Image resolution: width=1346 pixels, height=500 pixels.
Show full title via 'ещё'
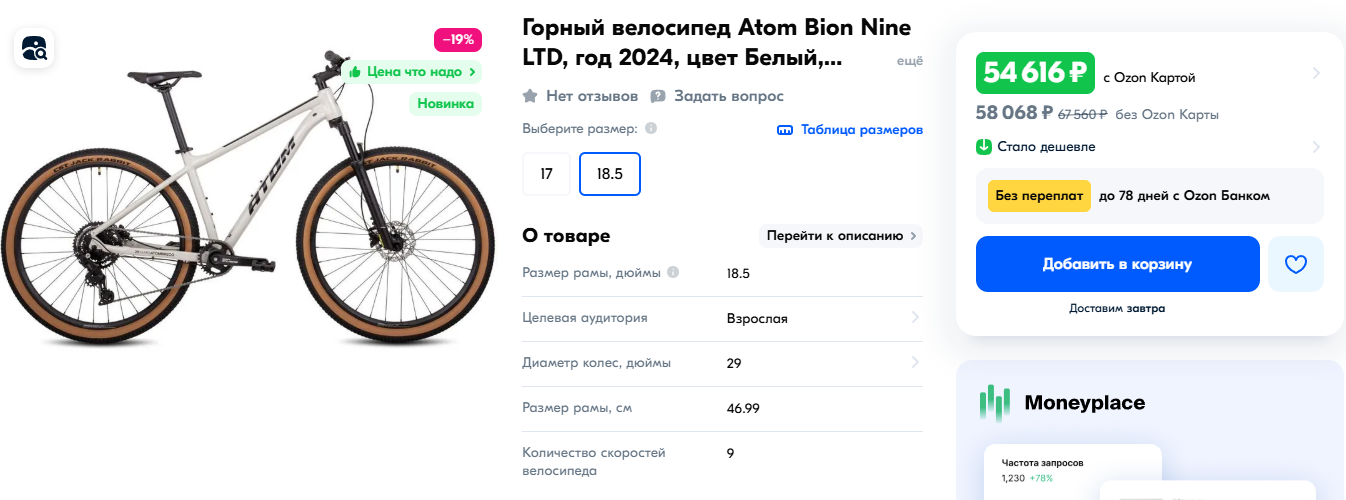point(909,61)
